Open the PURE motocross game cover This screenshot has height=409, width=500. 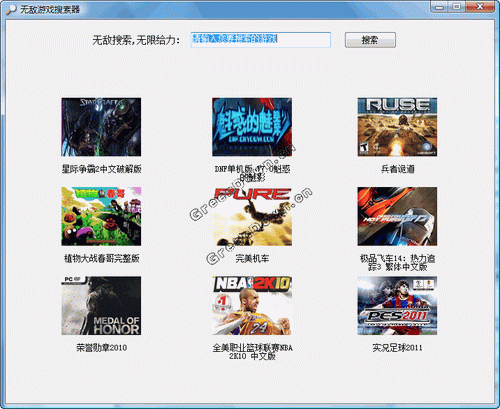(x=252, y=216)
